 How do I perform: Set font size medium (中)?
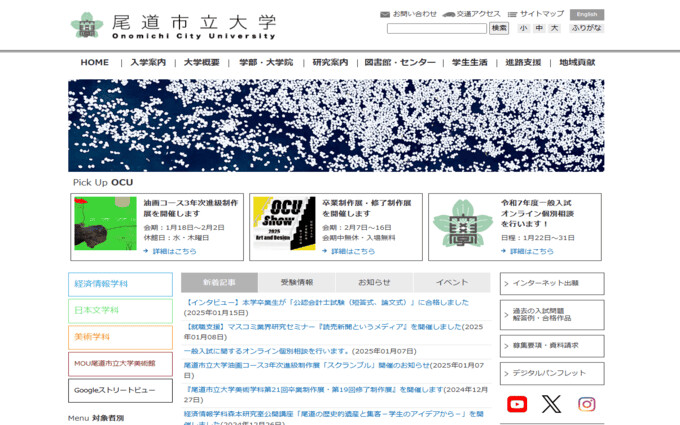539,28
